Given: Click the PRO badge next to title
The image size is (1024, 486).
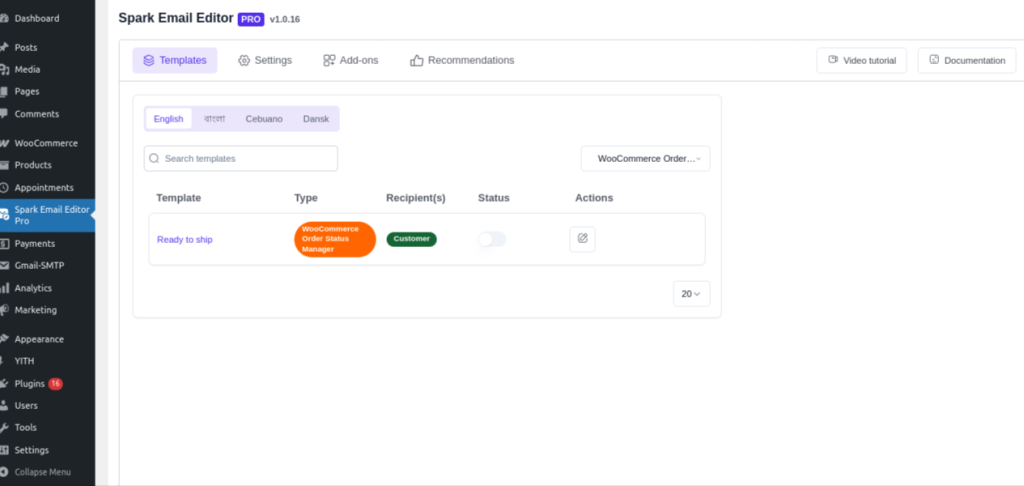Looking at the screenshot, I should (251, 19).
